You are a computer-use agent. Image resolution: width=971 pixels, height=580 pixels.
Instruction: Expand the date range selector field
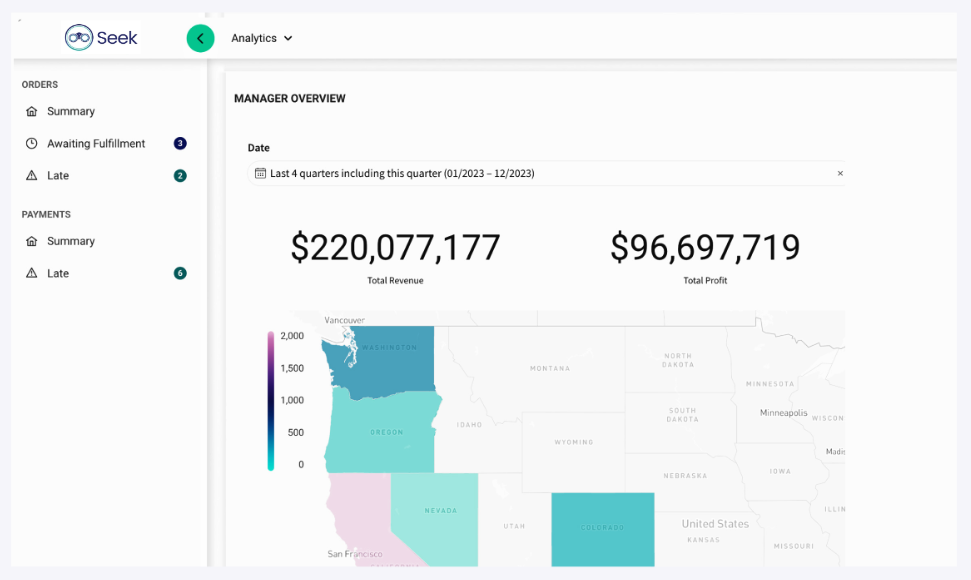(x=545, y=173)
